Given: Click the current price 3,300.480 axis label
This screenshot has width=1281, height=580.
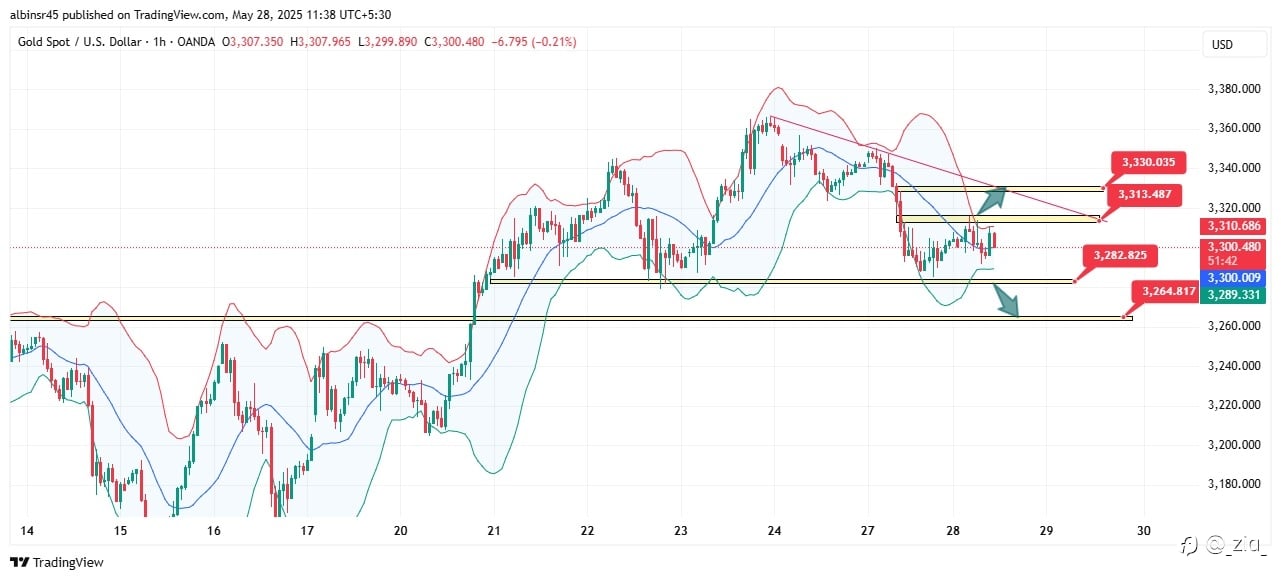Looking at the screenshot, I should 1235,246.
